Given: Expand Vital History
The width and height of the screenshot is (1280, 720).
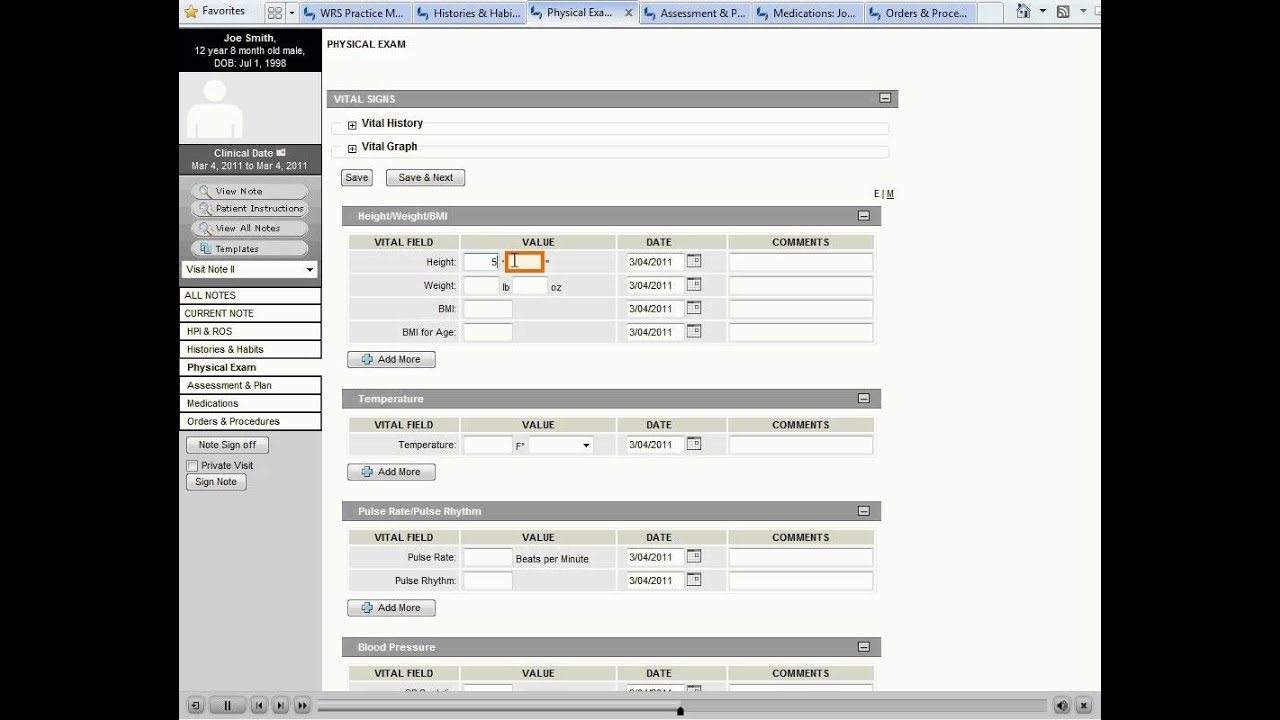Looking at the screenshot, I should point(352,125).
